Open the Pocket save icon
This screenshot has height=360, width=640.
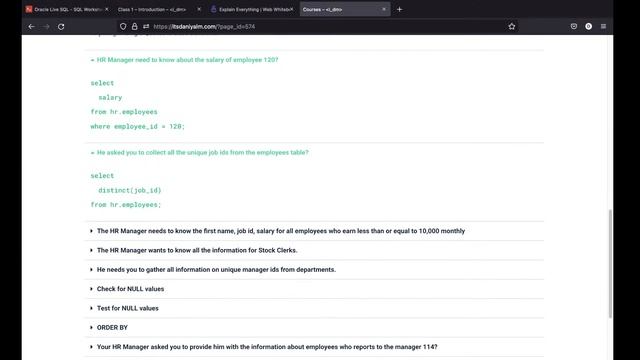pos(573,27)
